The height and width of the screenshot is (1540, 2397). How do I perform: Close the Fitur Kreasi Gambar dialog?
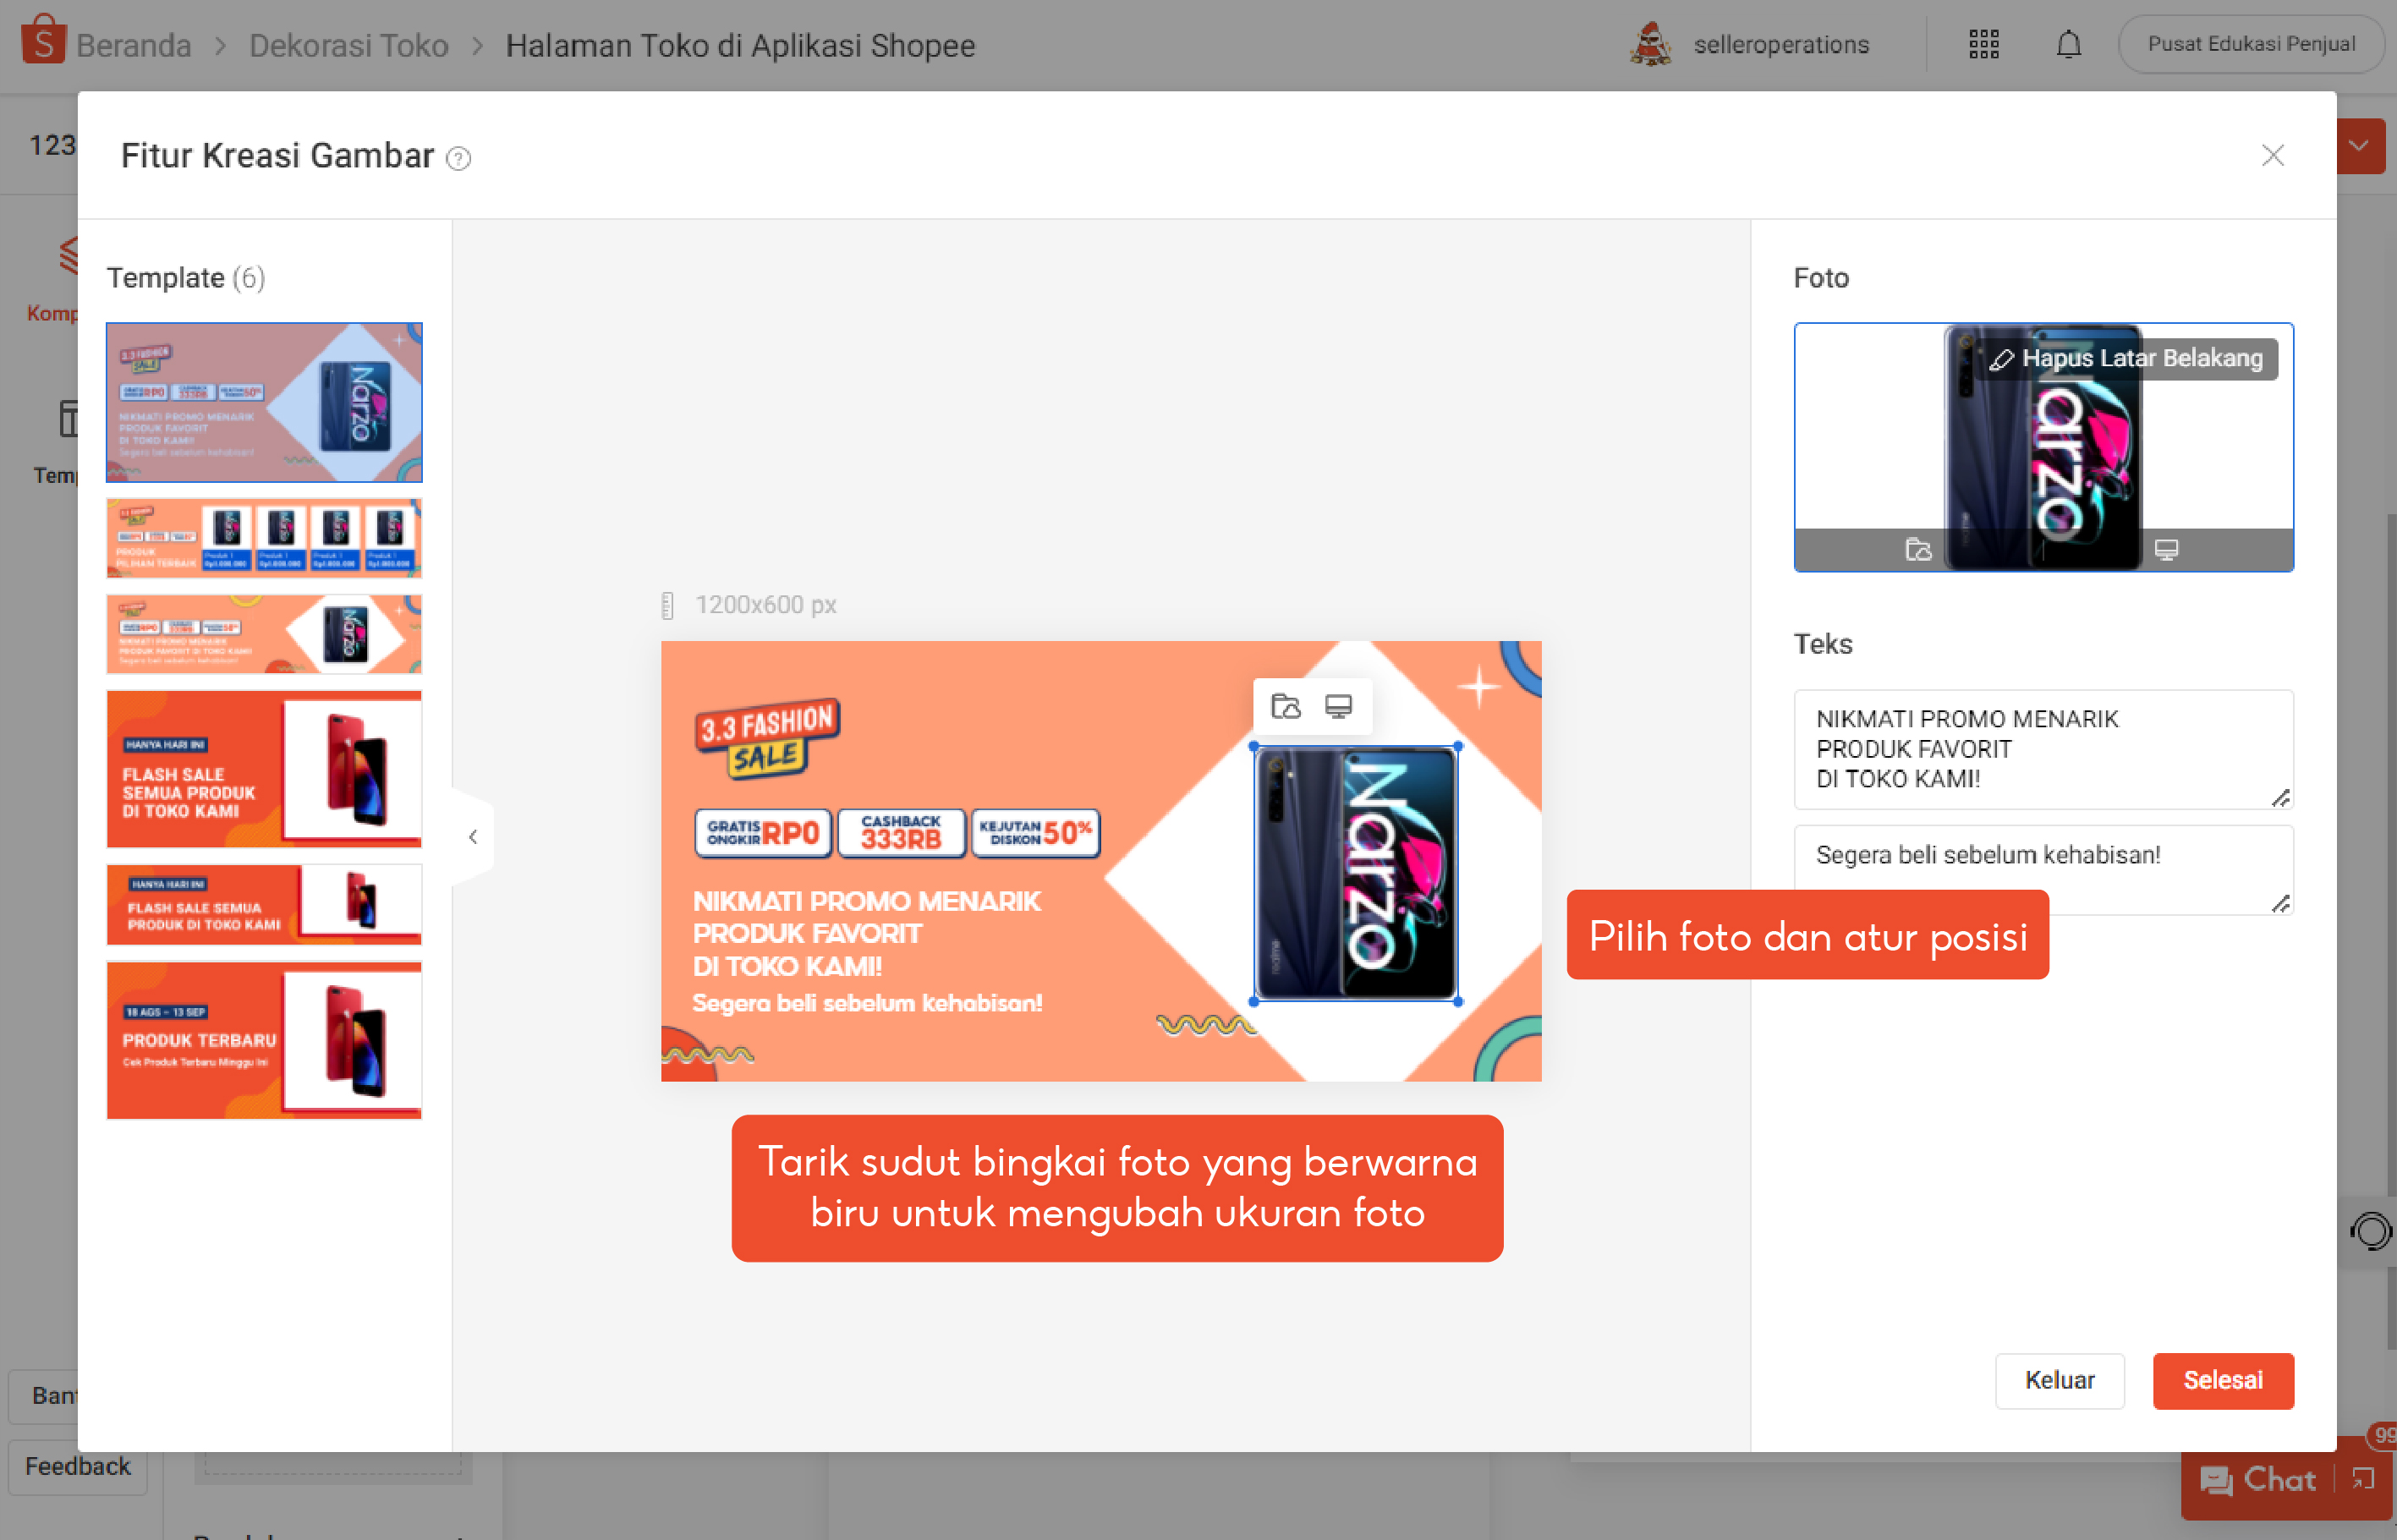2272,155
